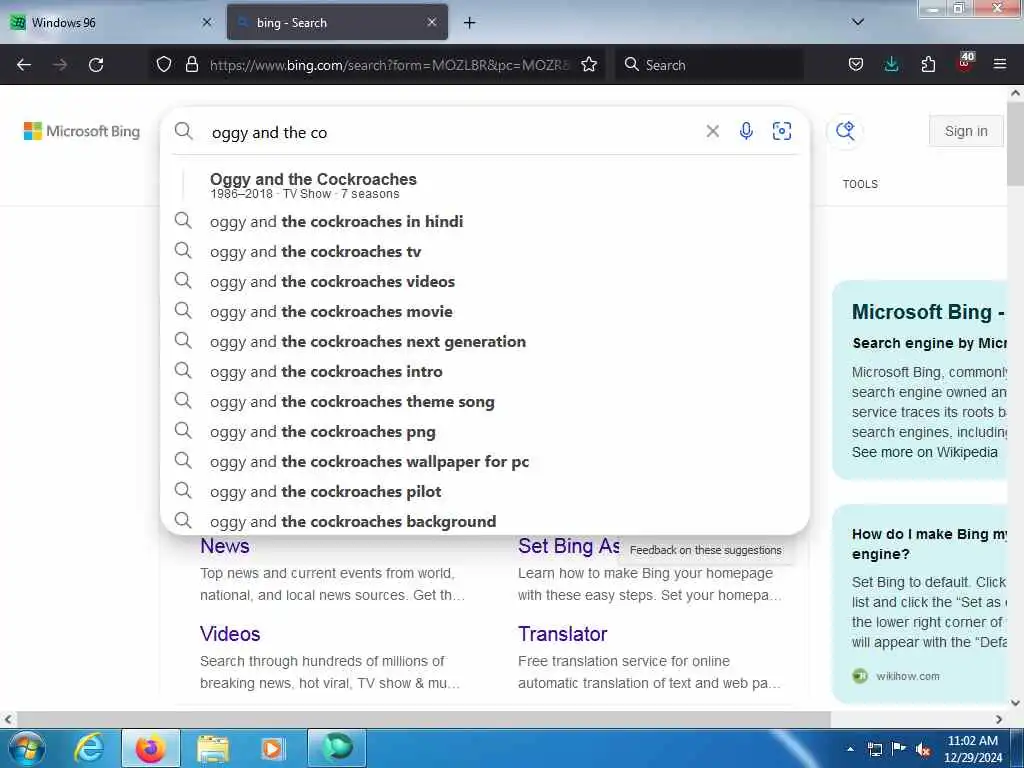This screenshot has width=1024, height=768.
Task: Open the Translator link
Action: pos(562,634)
